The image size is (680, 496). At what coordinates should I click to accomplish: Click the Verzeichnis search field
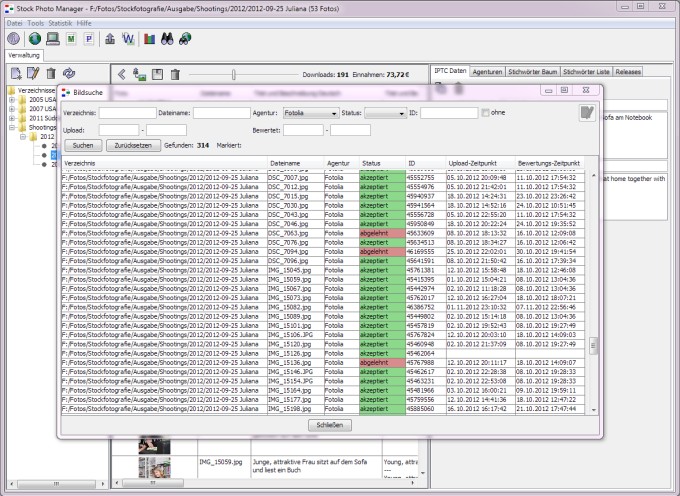click(x=128, y=113)
